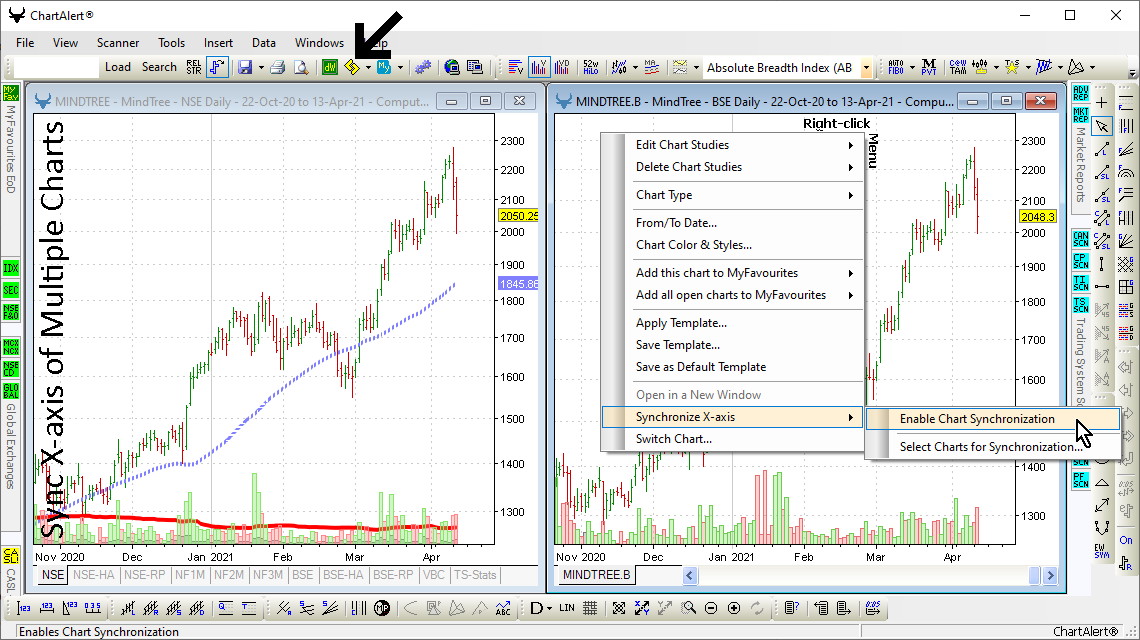Choose Switch Chart... in context menu
1140x640 pixels.
732,439
